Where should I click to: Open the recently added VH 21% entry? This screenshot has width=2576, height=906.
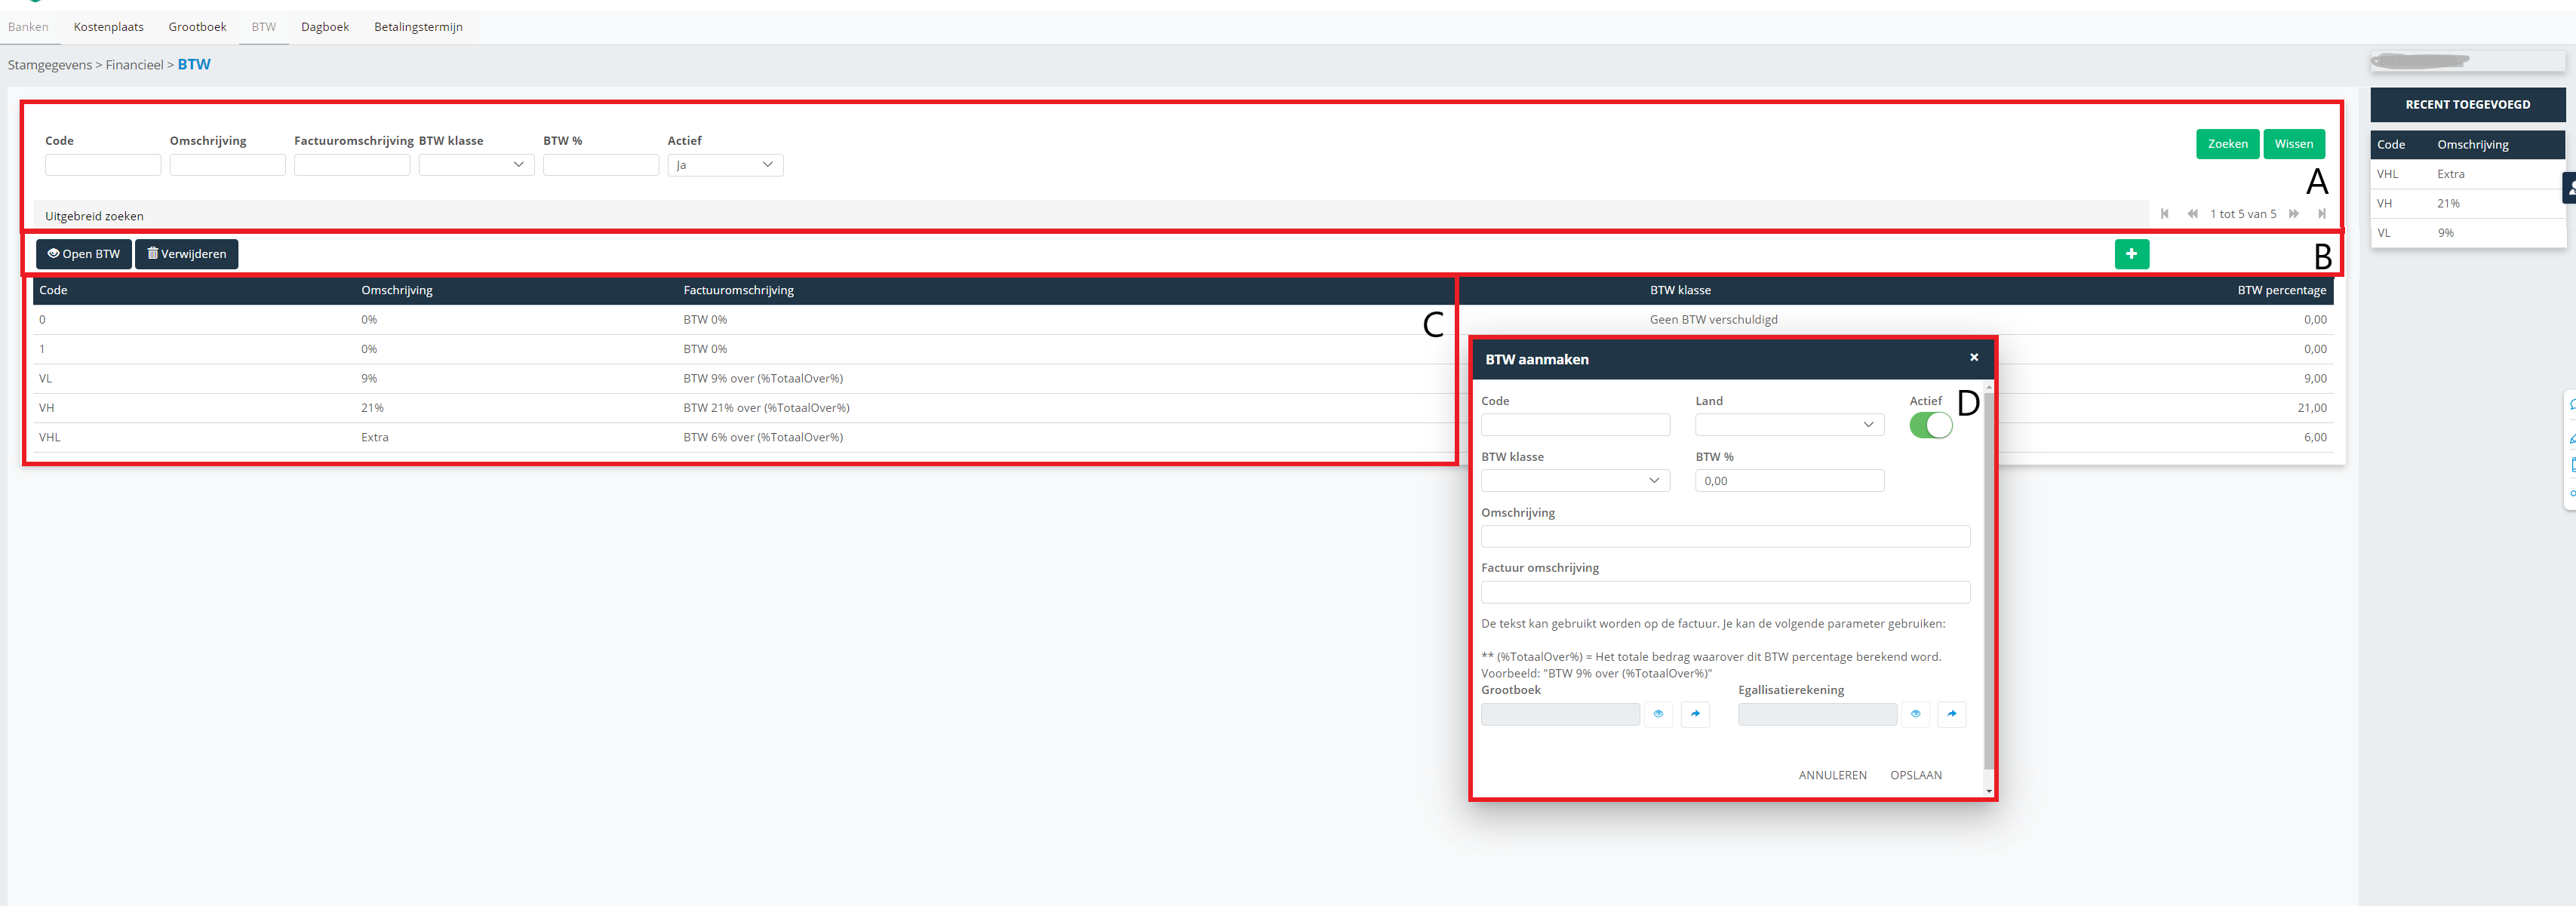[2467, 203]
